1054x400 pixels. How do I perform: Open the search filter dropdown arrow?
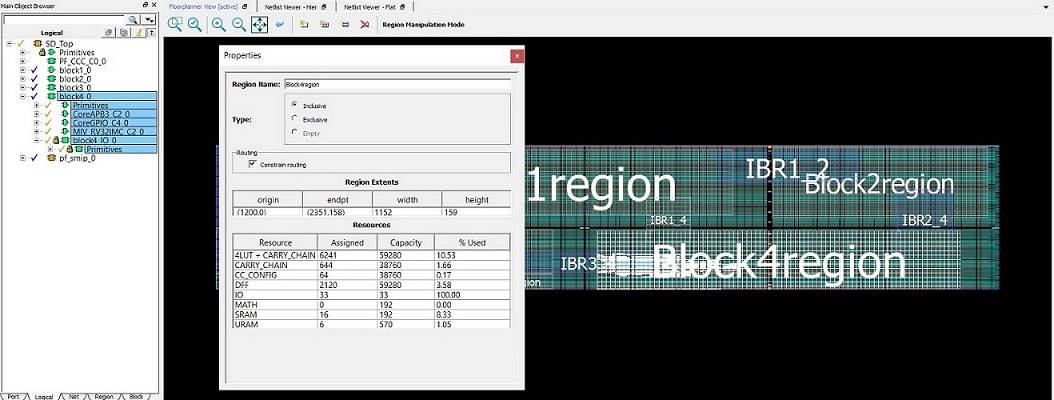click(149, 19)
